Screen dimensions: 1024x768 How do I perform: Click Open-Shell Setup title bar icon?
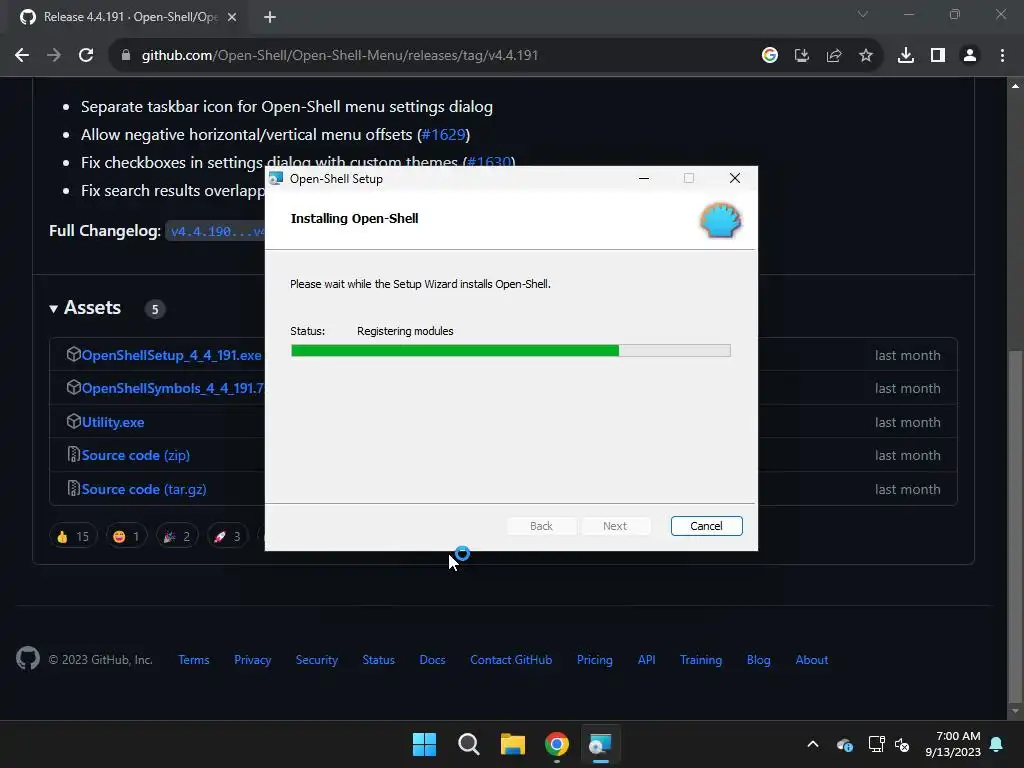point(276,178)
